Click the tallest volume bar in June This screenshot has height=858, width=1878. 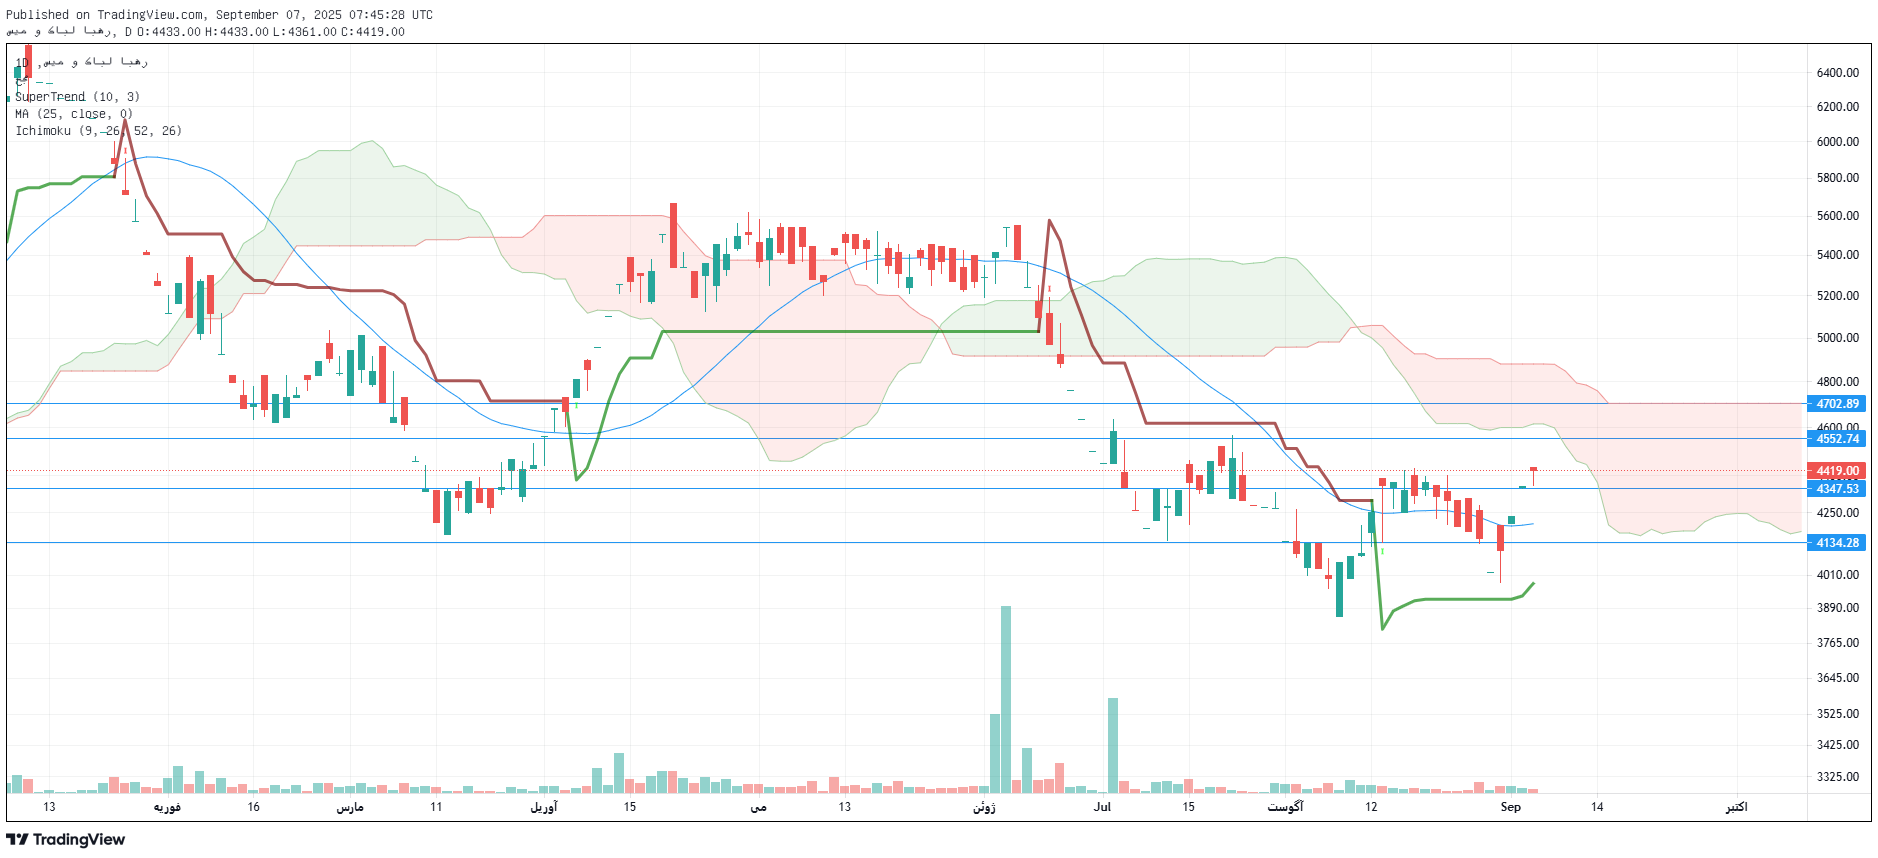[1006, 699]
